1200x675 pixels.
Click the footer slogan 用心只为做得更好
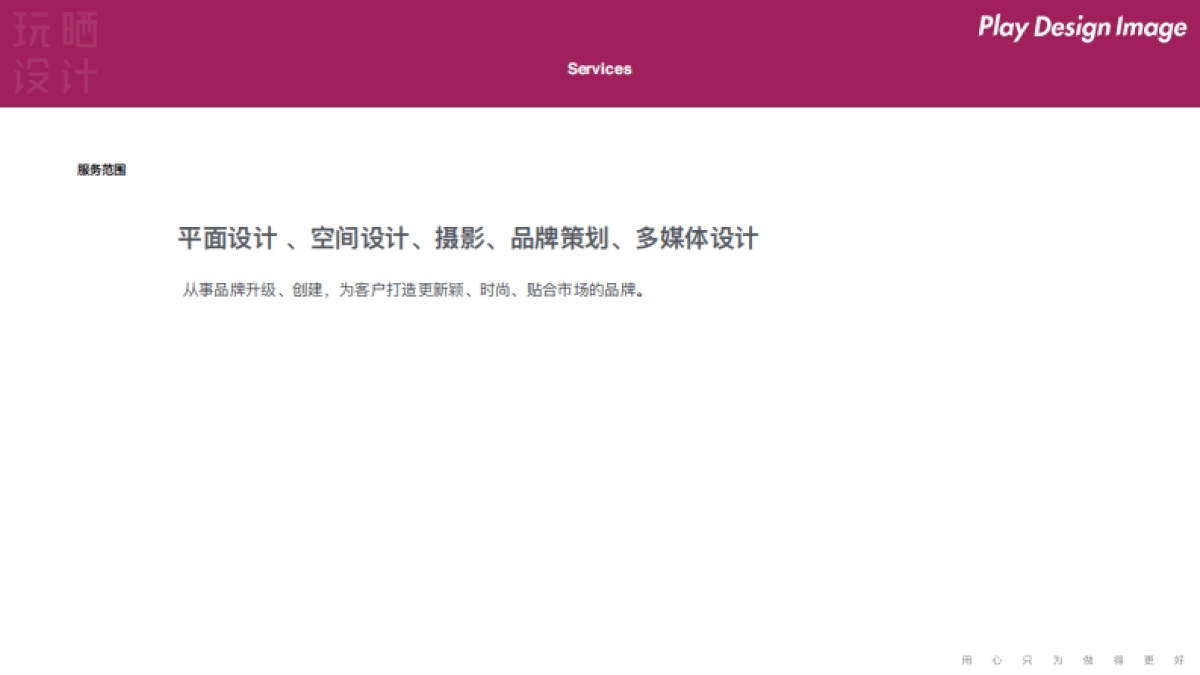point(1073,660)
